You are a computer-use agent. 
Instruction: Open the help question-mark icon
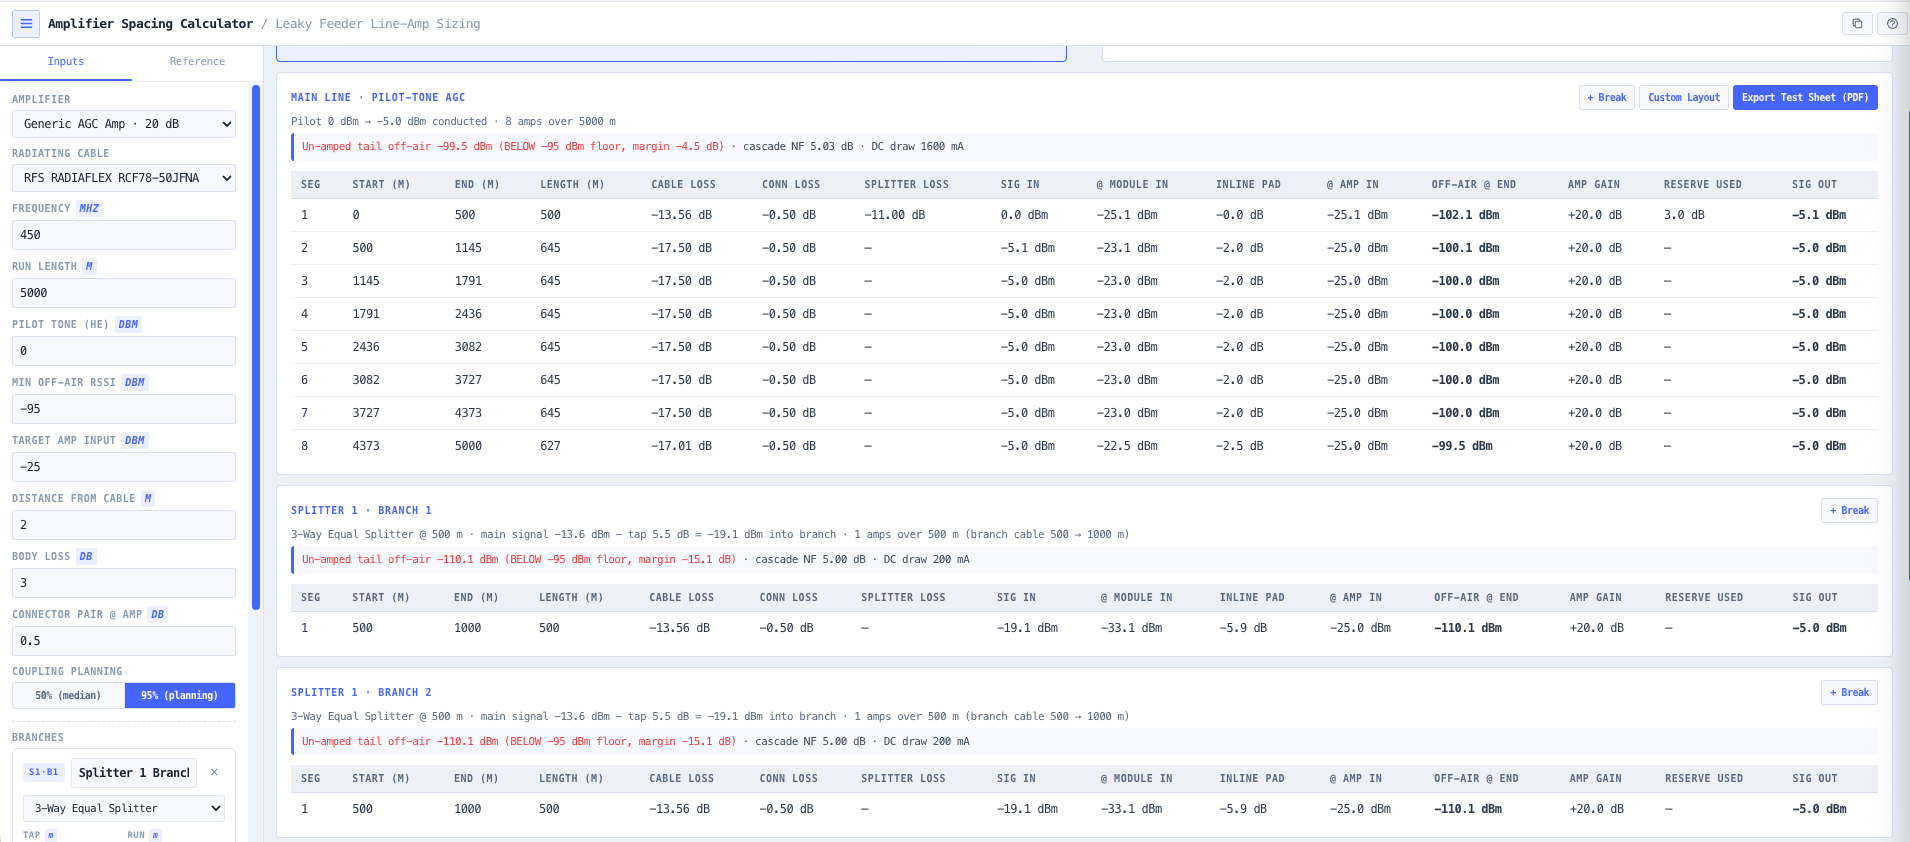1892,23
